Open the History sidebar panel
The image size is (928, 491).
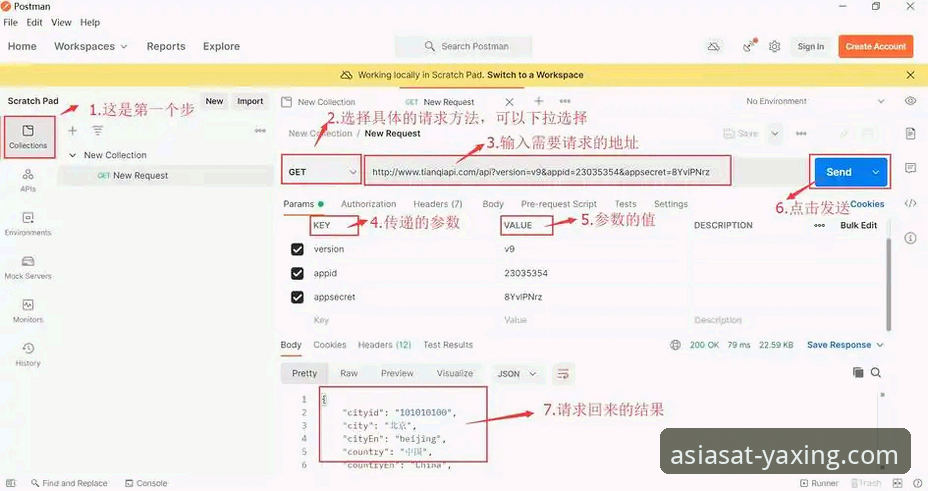point(28,354)
